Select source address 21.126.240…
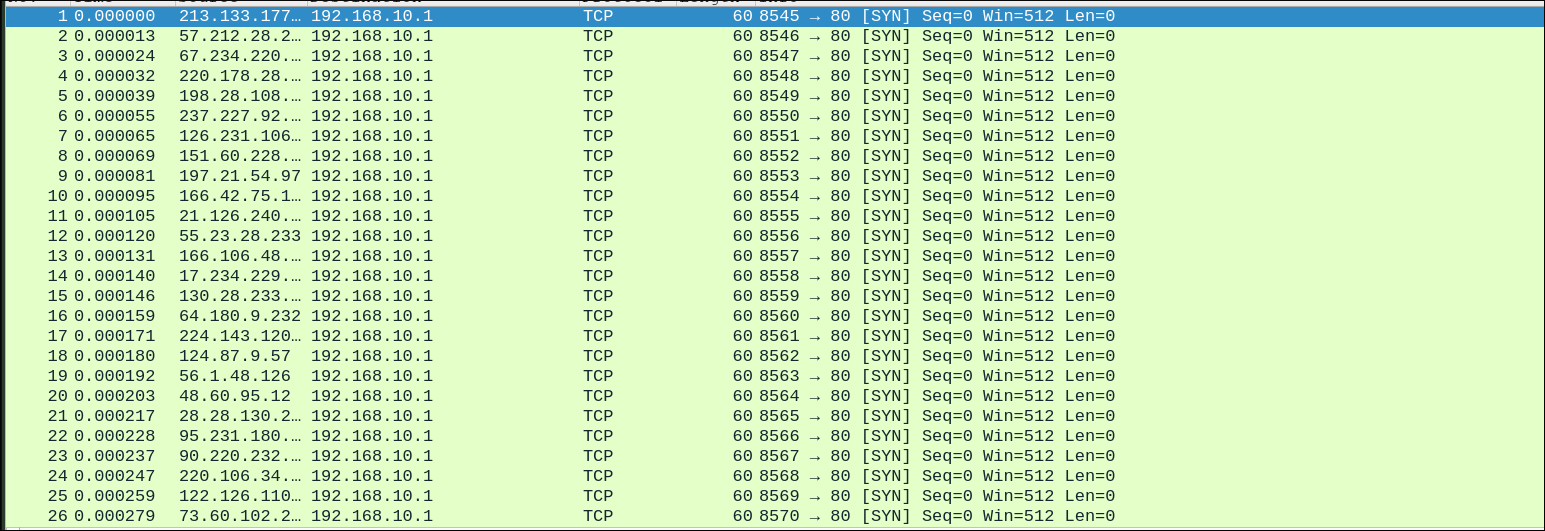Viewport: 1545px width, 531px height. 240,216
